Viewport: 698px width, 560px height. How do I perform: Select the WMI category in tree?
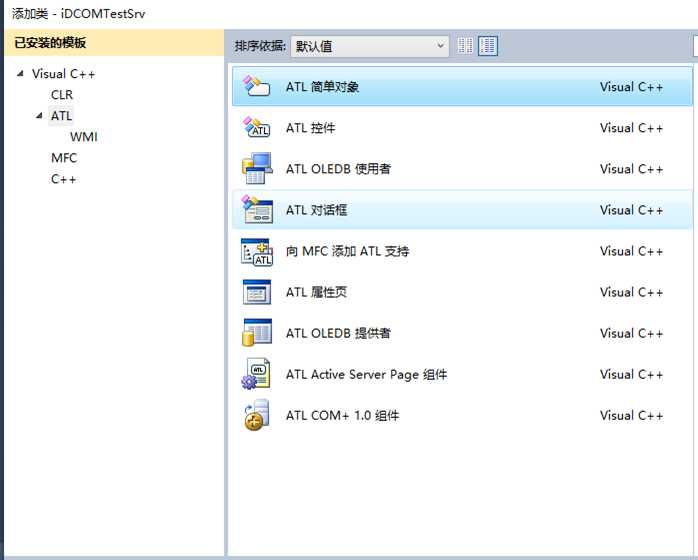(84, 137)
